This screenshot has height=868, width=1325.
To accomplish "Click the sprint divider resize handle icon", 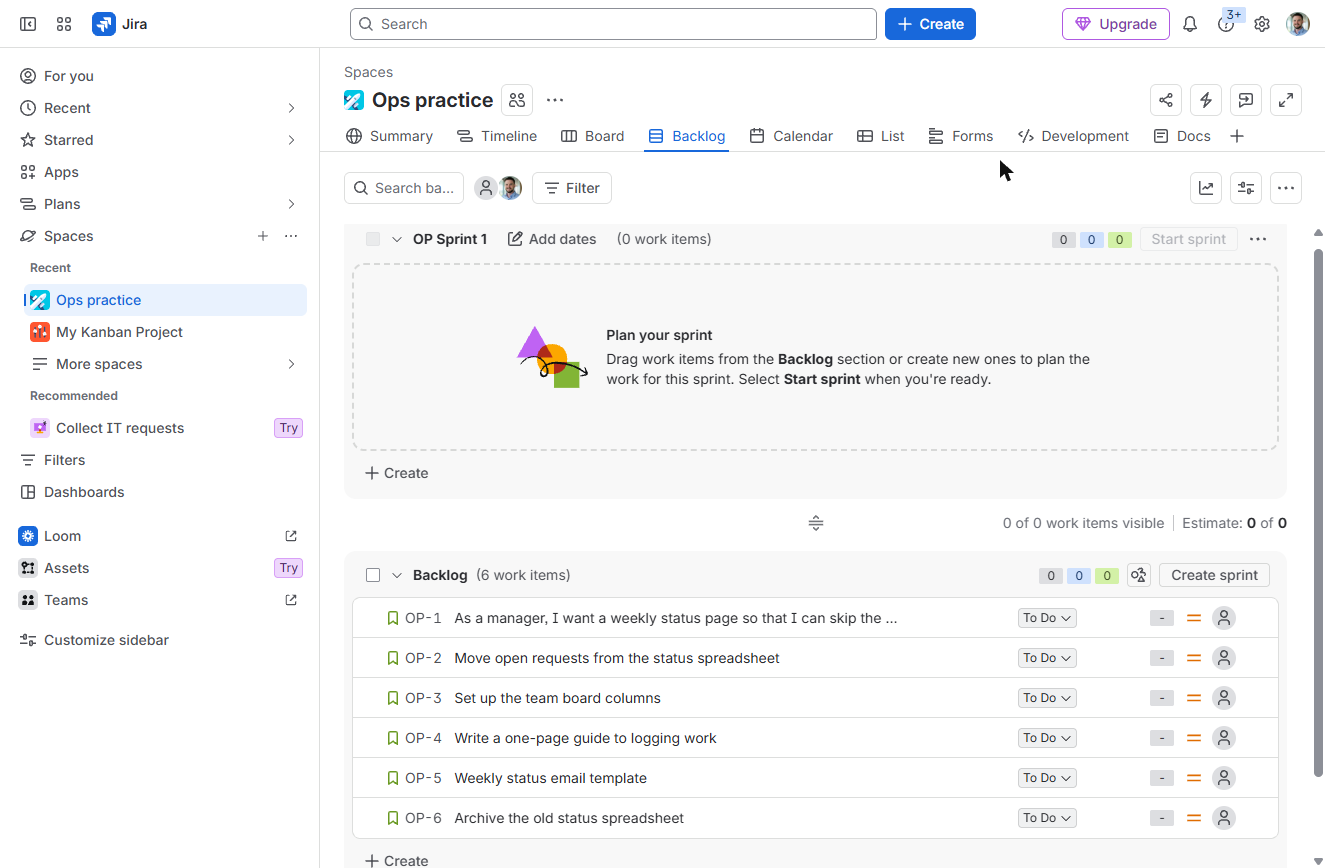I will [x=816, y=523].
